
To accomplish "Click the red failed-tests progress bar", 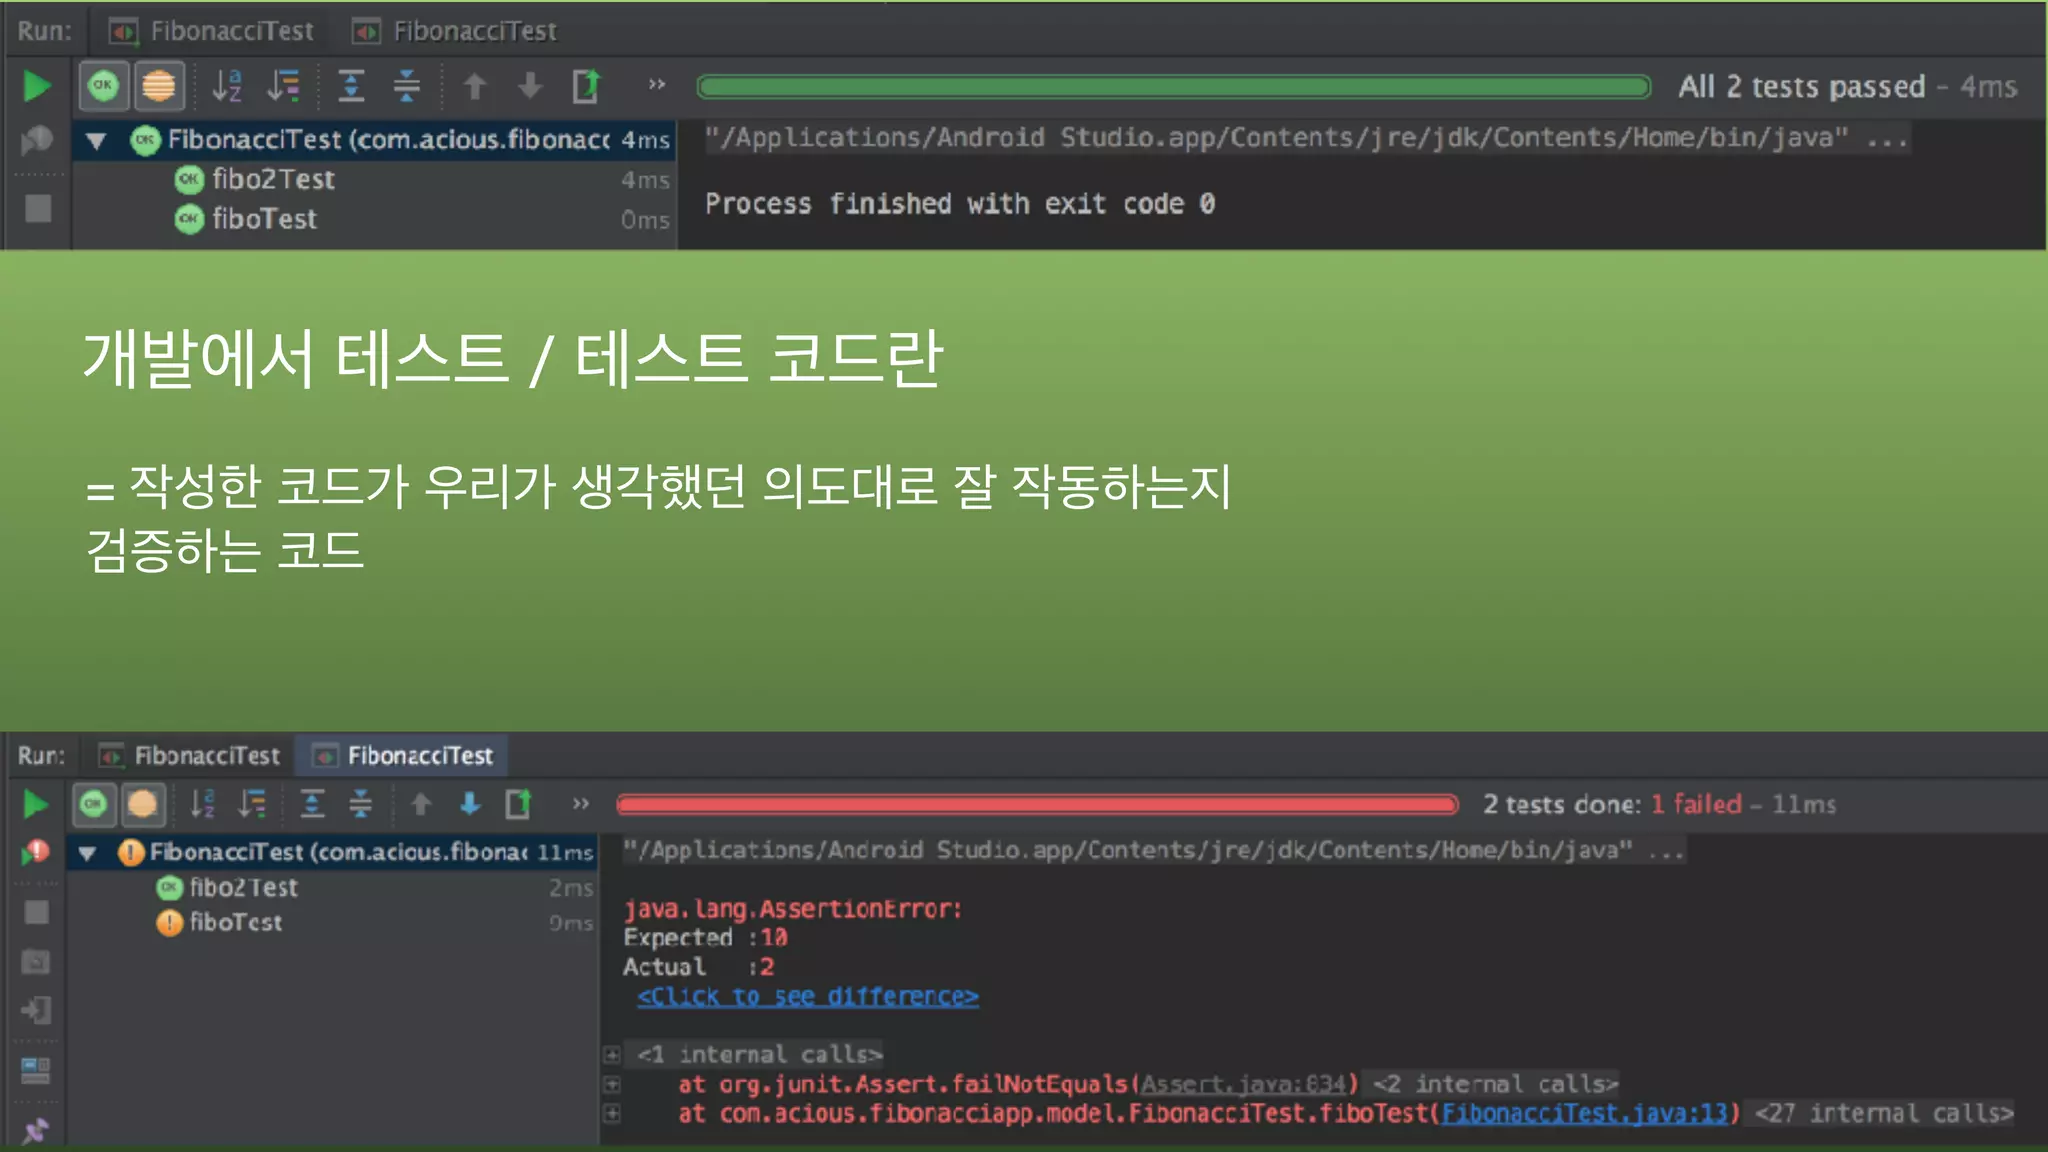I will (x=1037, y=804).
